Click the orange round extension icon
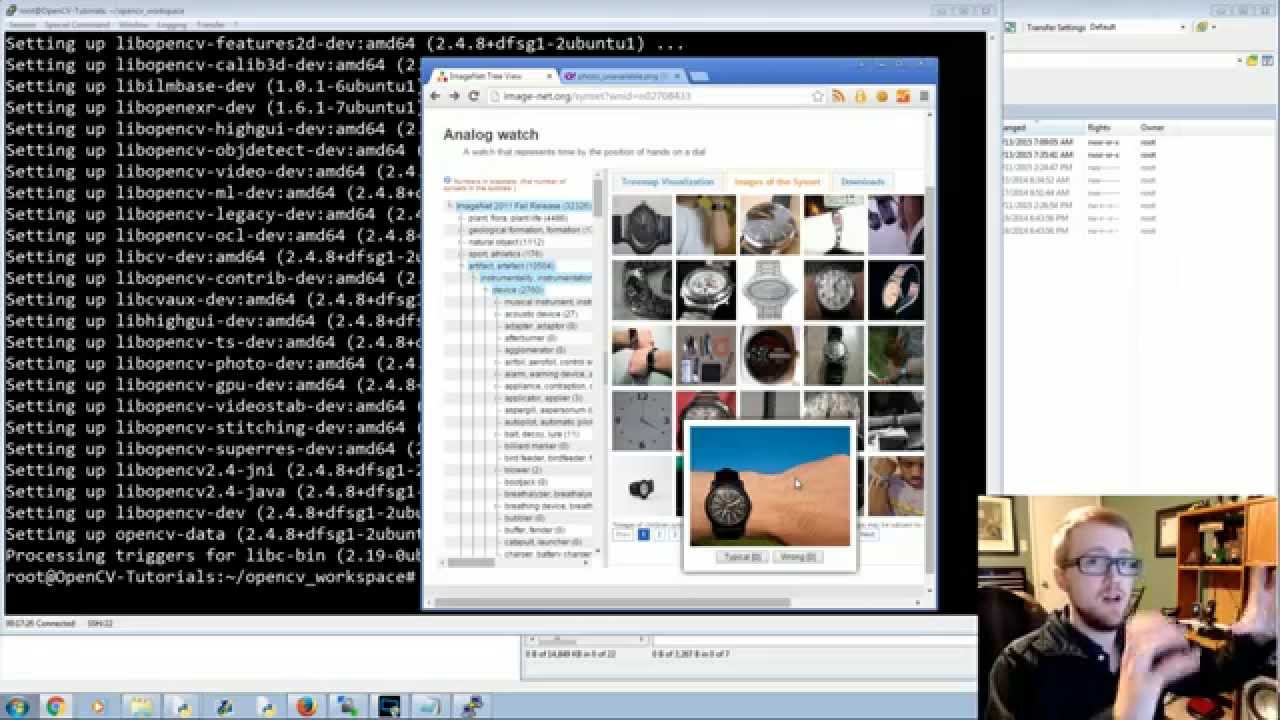This screenshot has width=1280, height=720. point(882,96)
